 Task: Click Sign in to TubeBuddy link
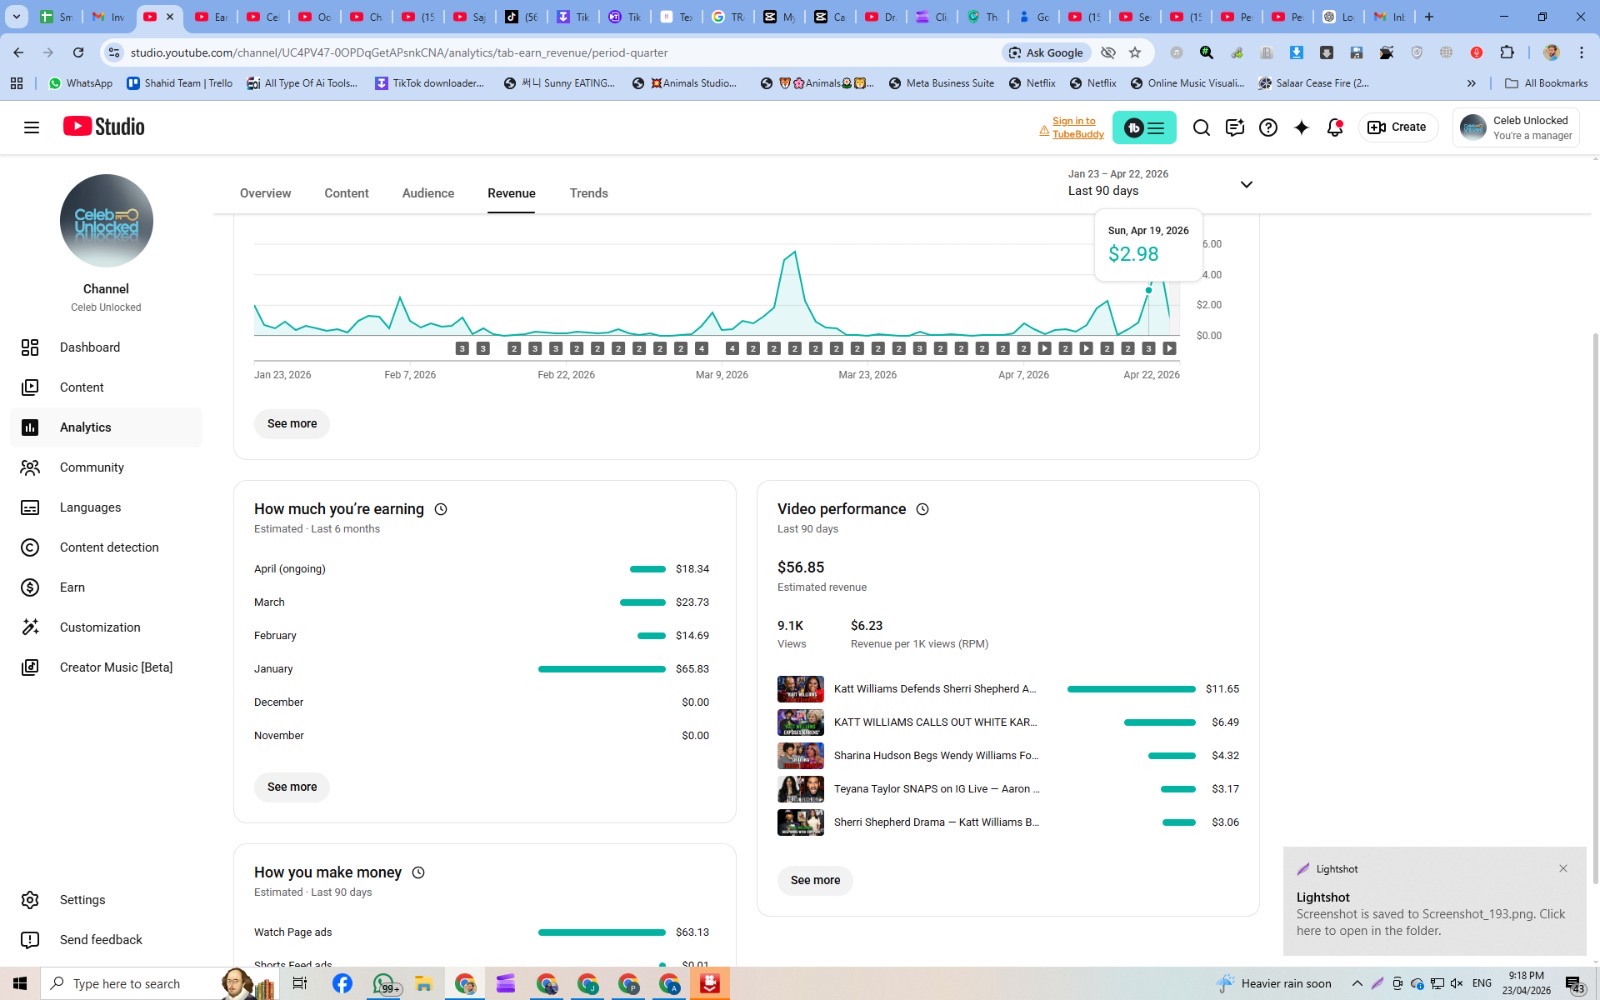(x=1078, y=127)
